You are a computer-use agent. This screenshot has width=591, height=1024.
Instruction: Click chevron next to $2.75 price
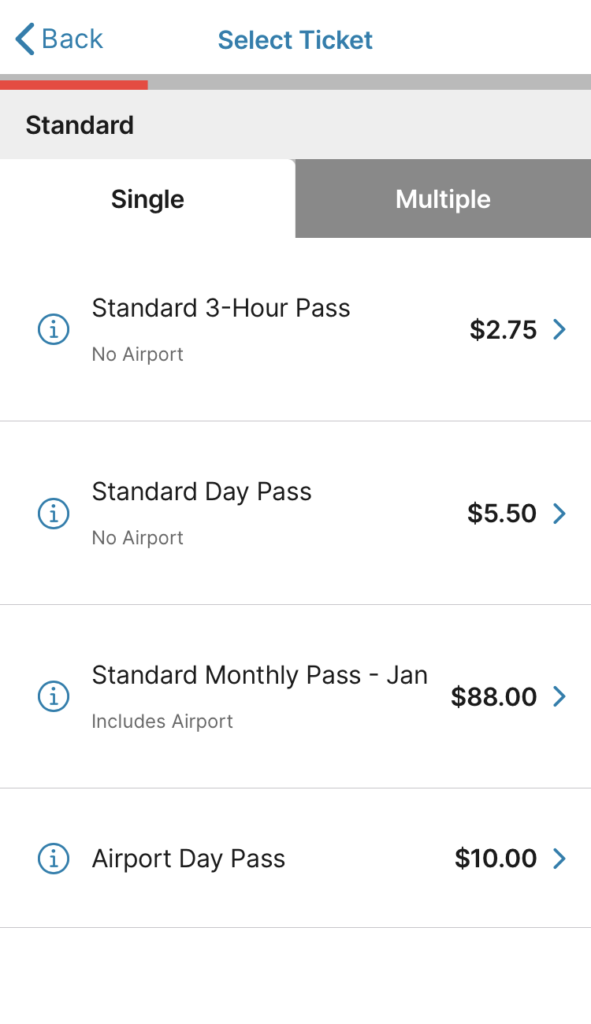point(559,330)
